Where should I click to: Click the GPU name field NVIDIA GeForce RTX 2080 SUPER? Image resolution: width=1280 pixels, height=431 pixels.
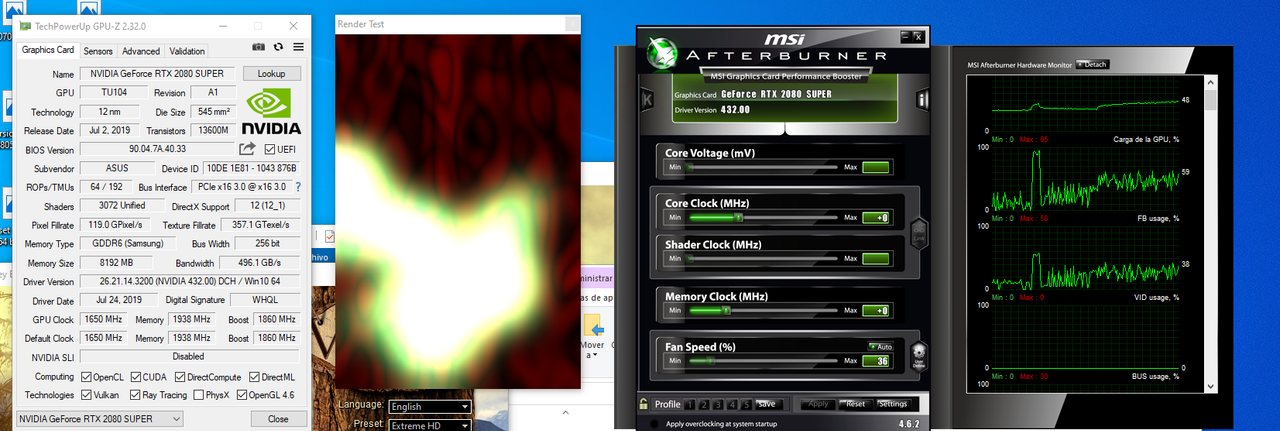(x=158, y=74)
